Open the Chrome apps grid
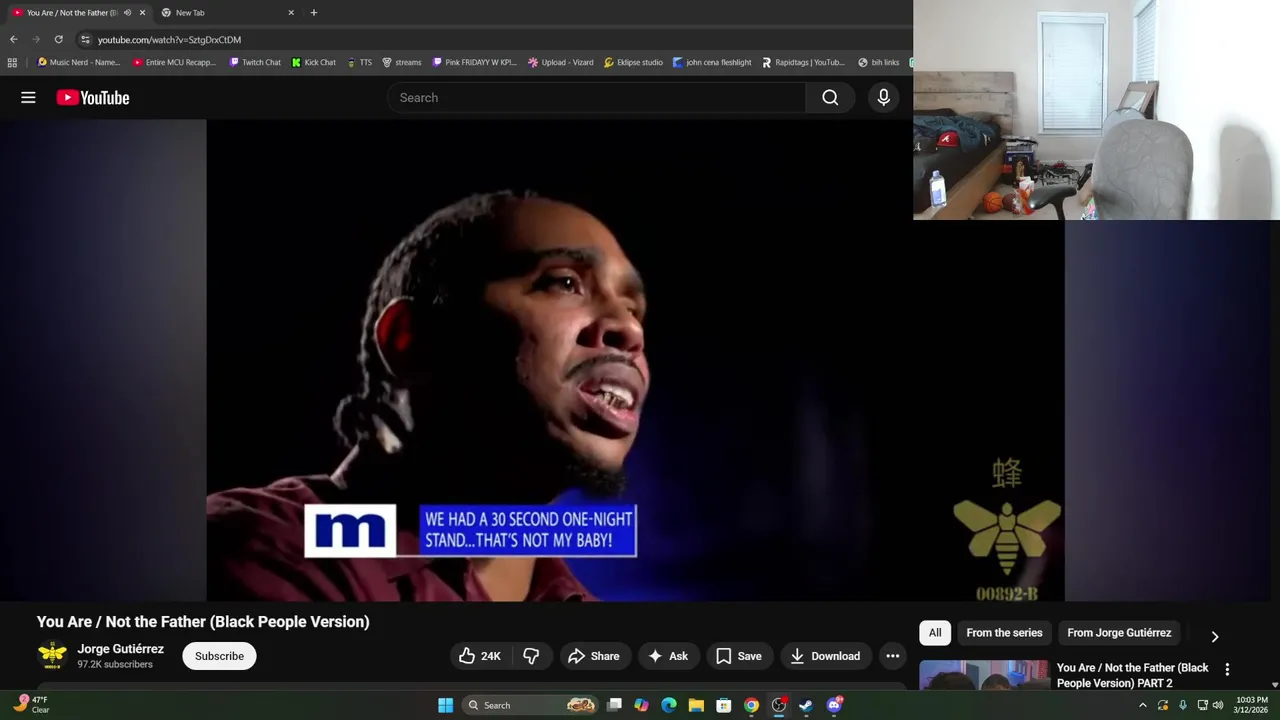Screen dimensions: 1280x720 (12, 62)
